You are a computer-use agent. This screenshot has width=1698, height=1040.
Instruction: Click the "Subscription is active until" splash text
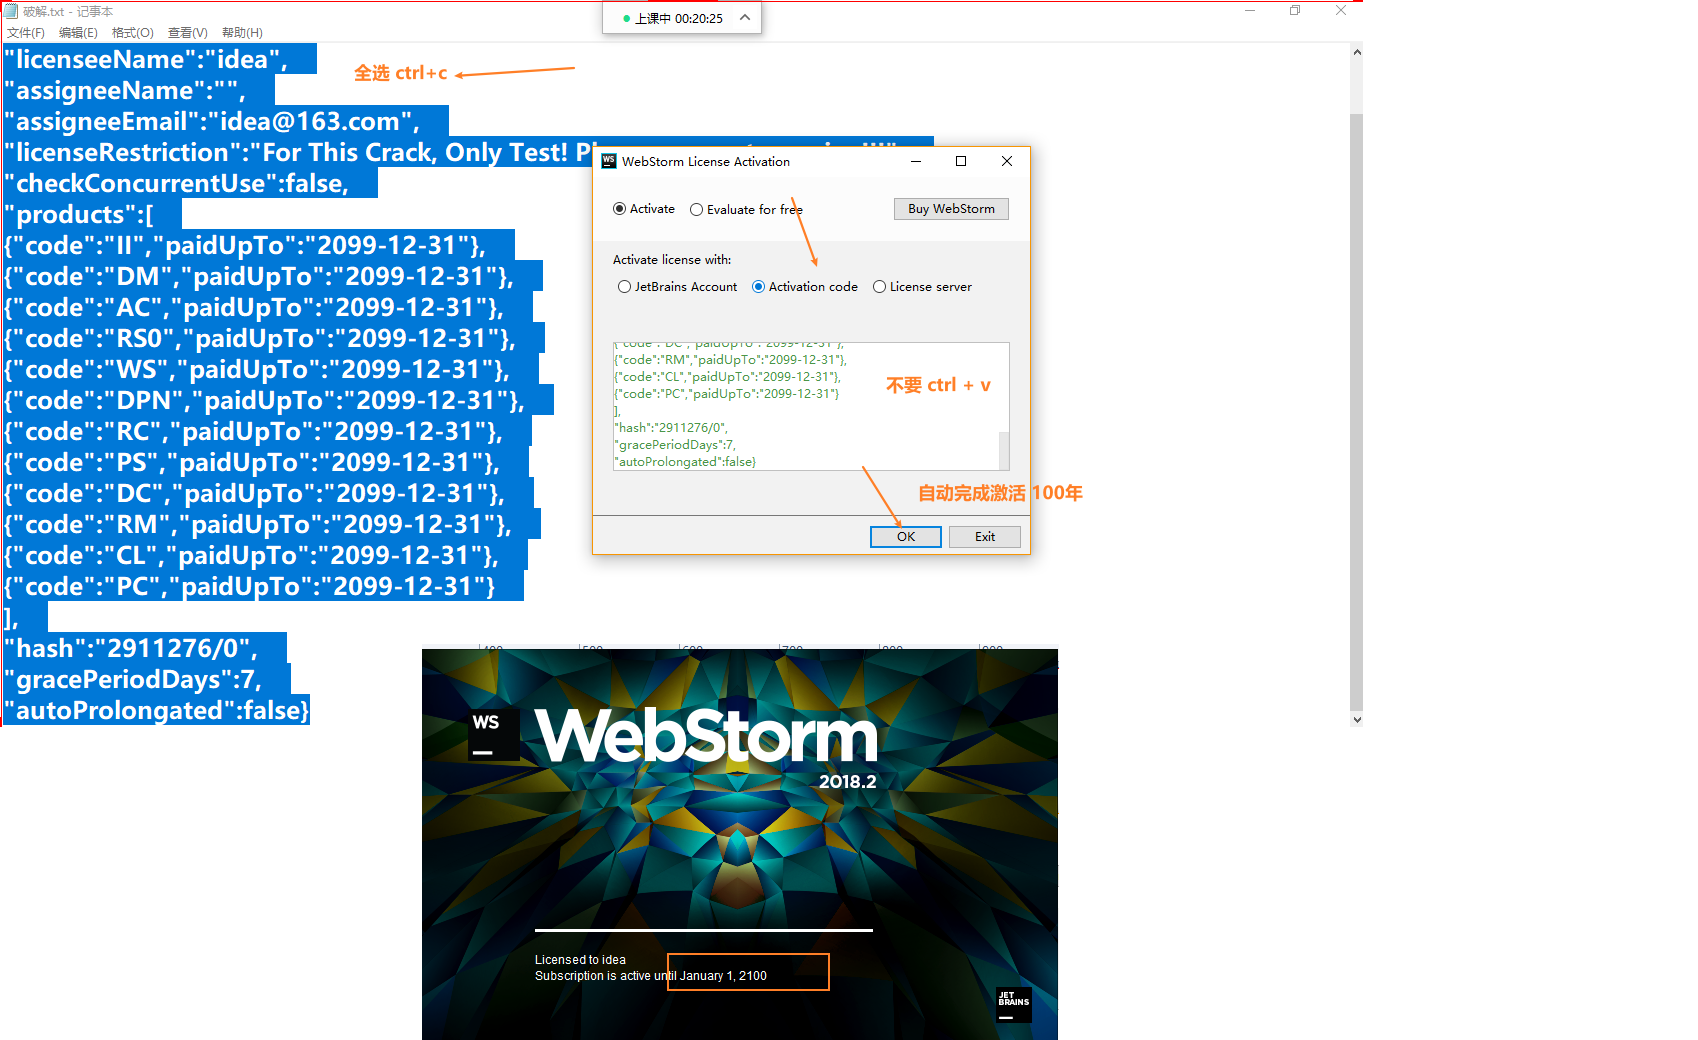pyautogui.click(x=605, y=976)
